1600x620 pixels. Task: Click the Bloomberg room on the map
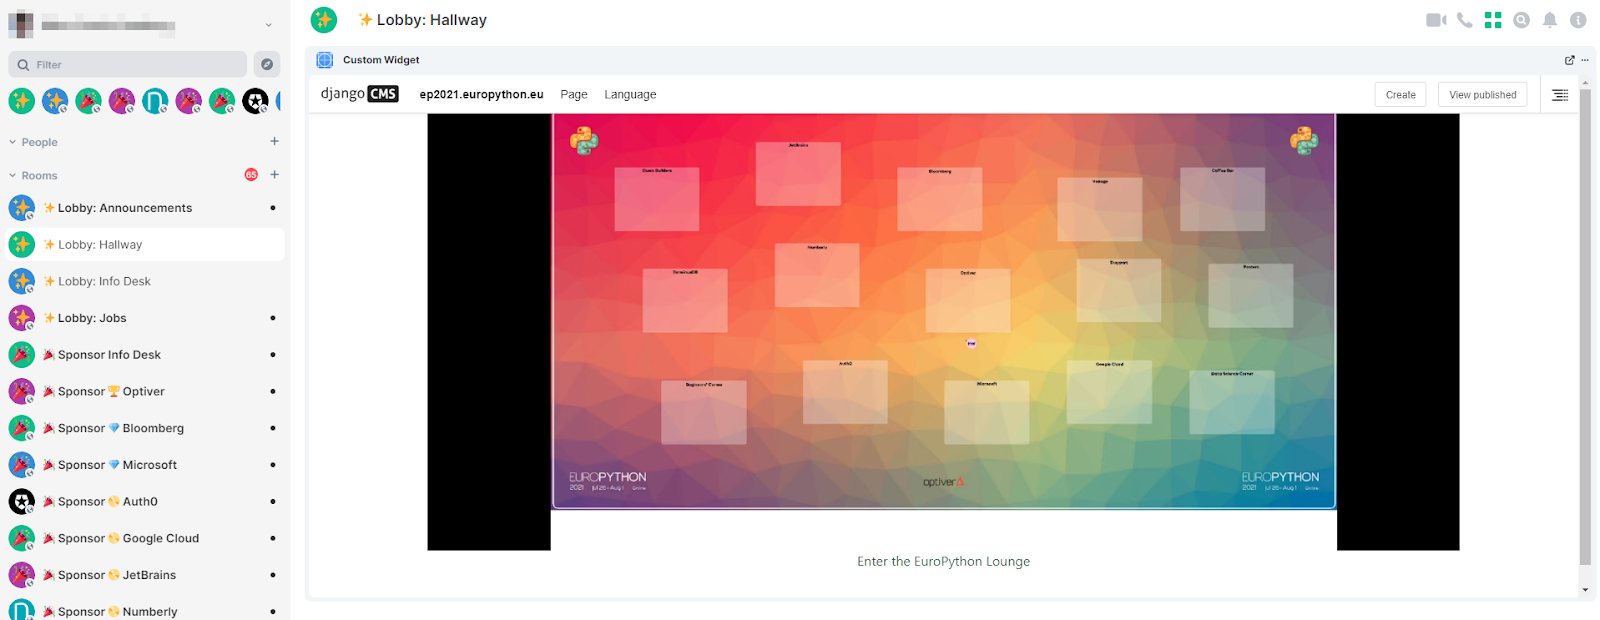coord(940,199)
